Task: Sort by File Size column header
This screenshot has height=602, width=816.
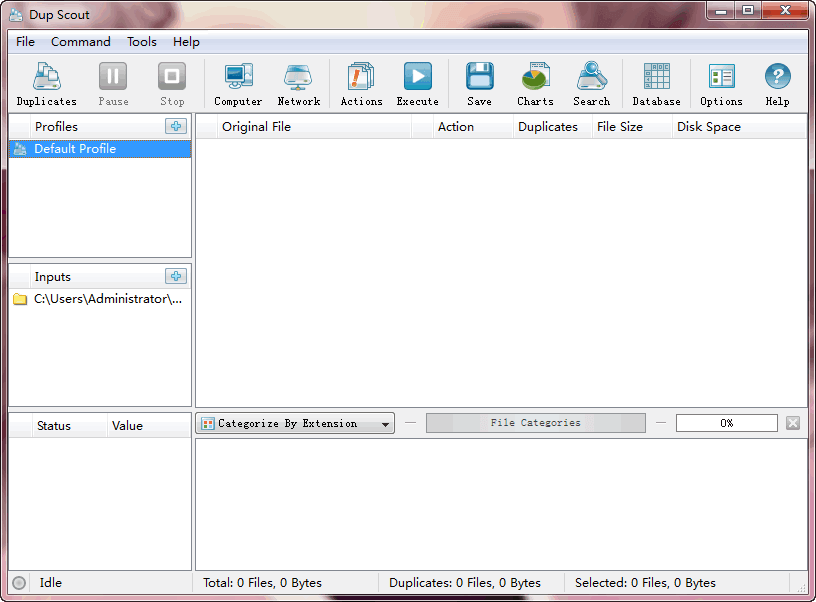Action: pos(632,126)
